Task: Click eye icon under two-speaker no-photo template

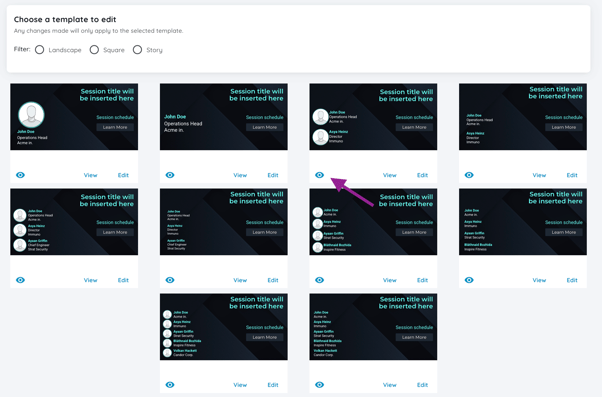Action: point(469,175)
